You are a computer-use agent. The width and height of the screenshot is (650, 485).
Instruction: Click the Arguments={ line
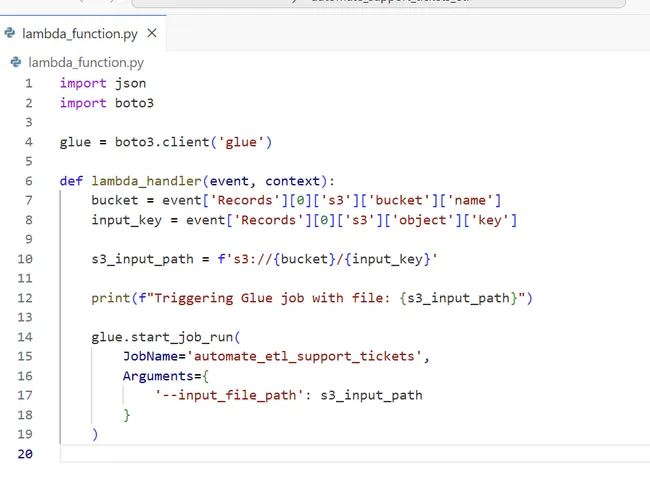(x=166, y=376)
